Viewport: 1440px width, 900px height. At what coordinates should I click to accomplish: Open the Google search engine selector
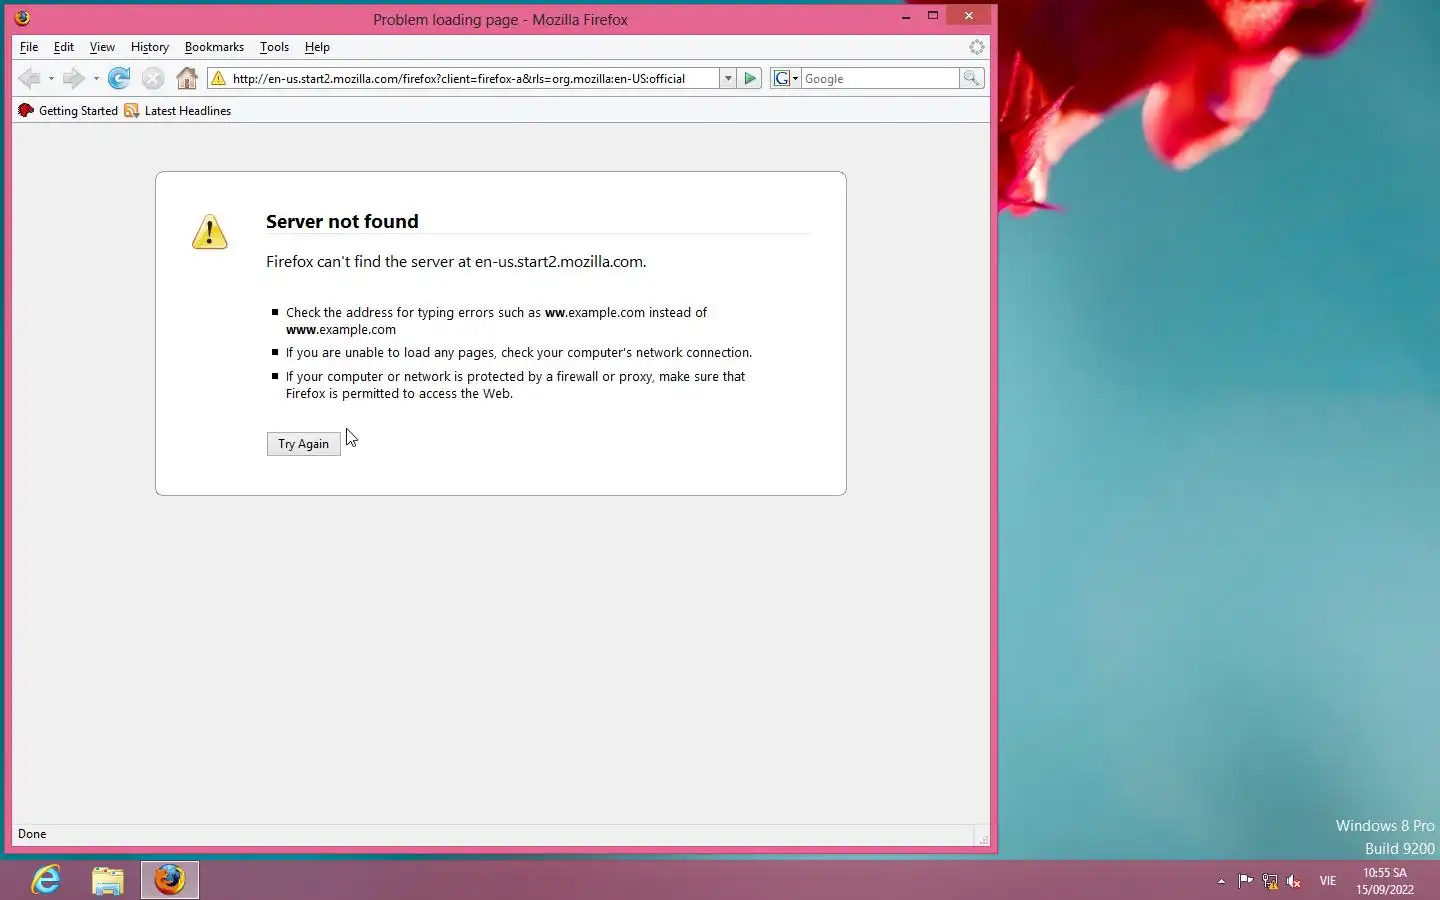point(786,78)
